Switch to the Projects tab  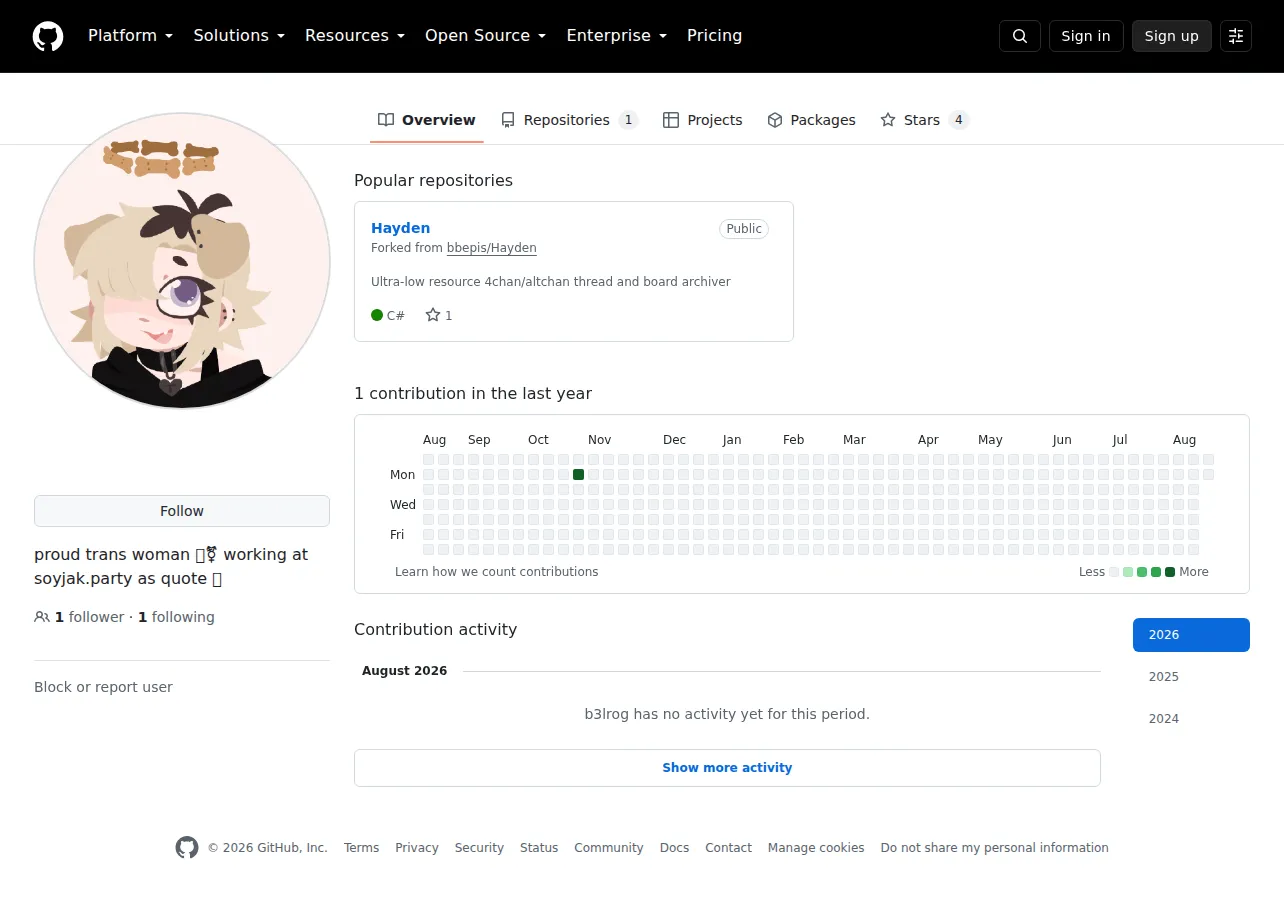click(703, 120)
